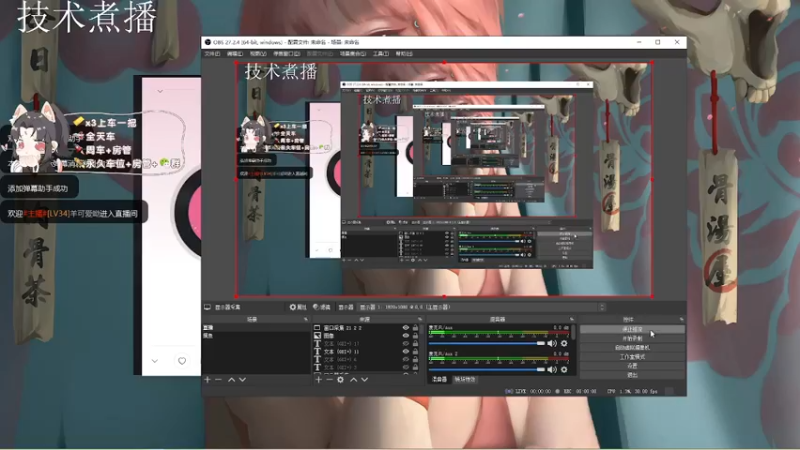Switch to the 转场特效 tab

tap(465, 380)
